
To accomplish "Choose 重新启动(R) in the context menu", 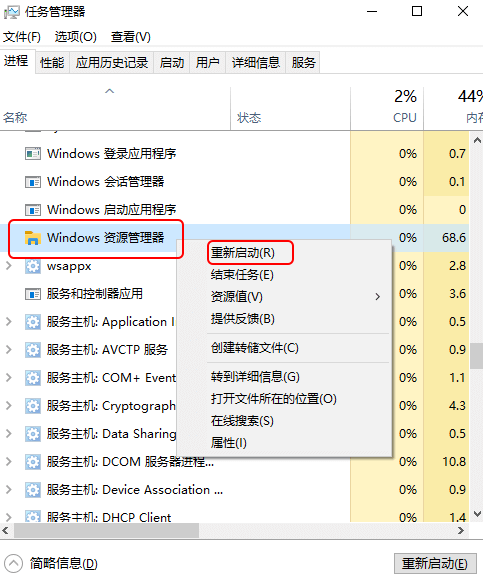I will [243, 253].
